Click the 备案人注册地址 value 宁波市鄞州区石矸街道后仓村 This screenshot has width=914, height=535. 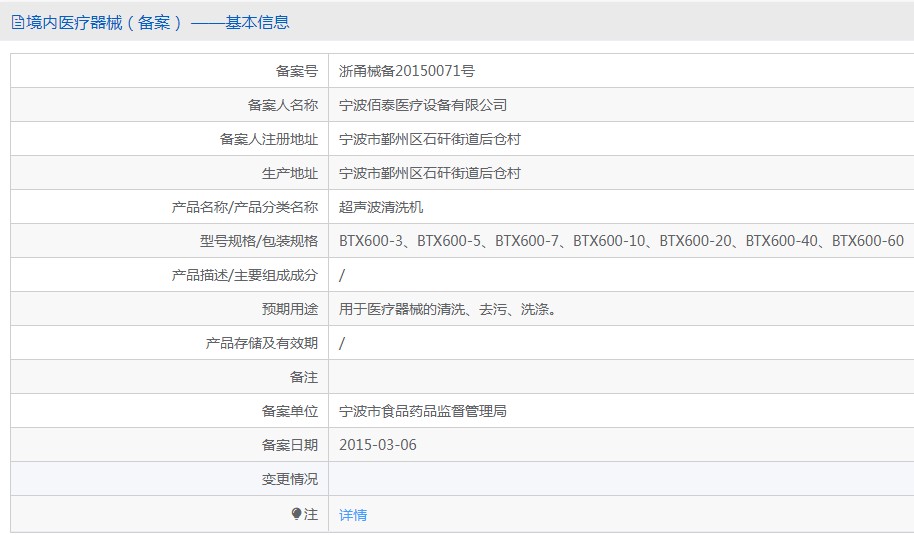click(430, 139)
